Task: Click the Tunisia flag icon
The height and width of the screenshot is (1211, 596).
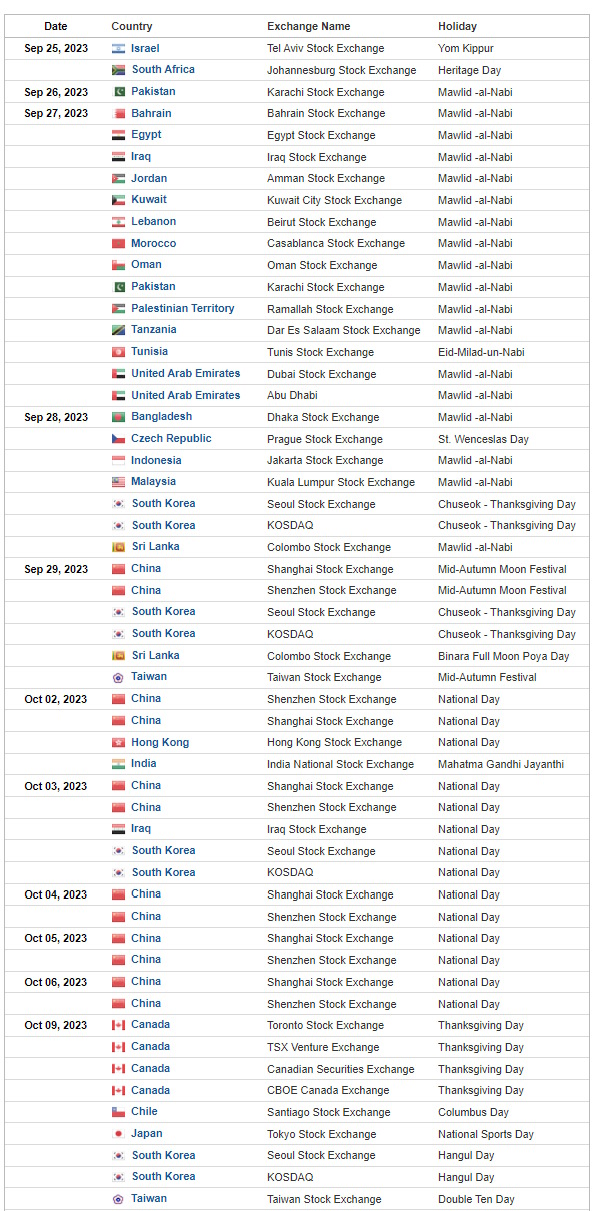Action: (x=118, y=352)
